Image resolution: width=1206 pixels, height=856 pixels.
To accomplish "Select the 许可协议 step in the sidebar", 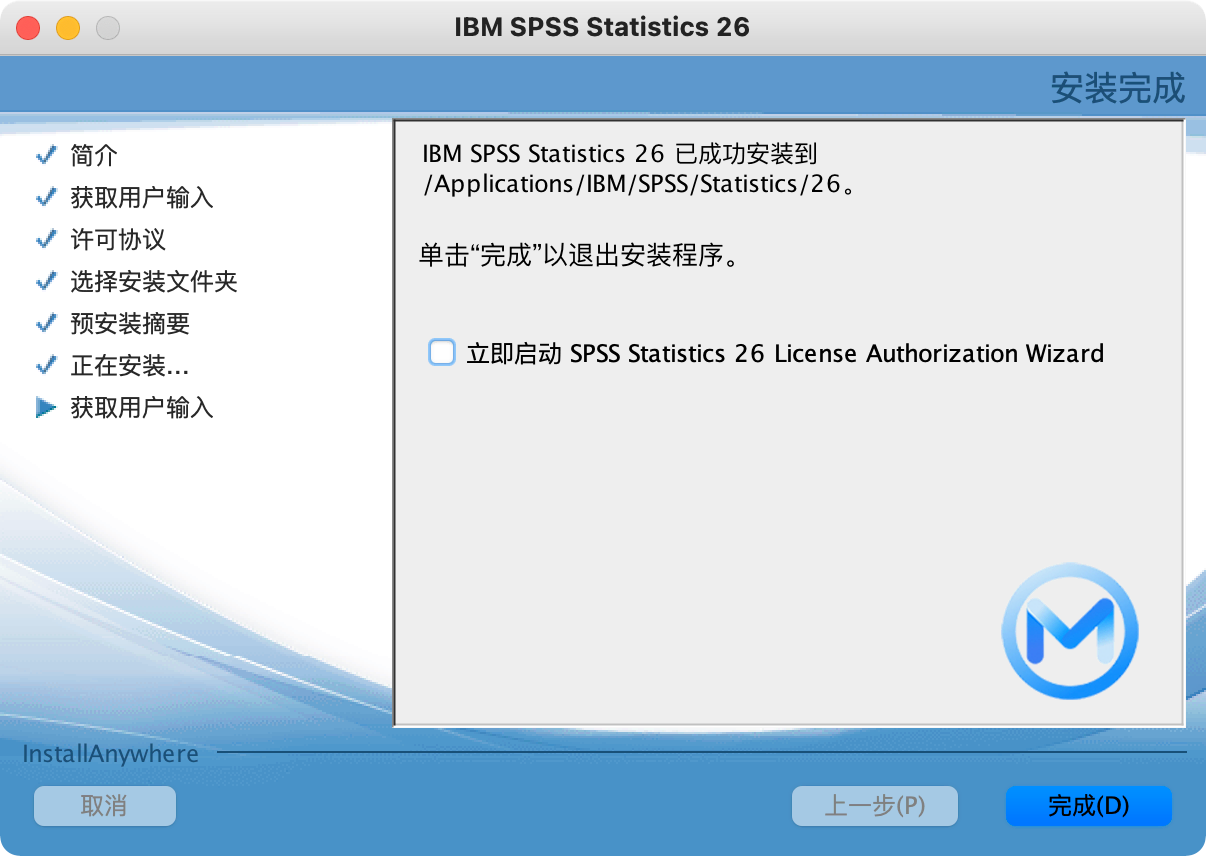I will 118,239.
